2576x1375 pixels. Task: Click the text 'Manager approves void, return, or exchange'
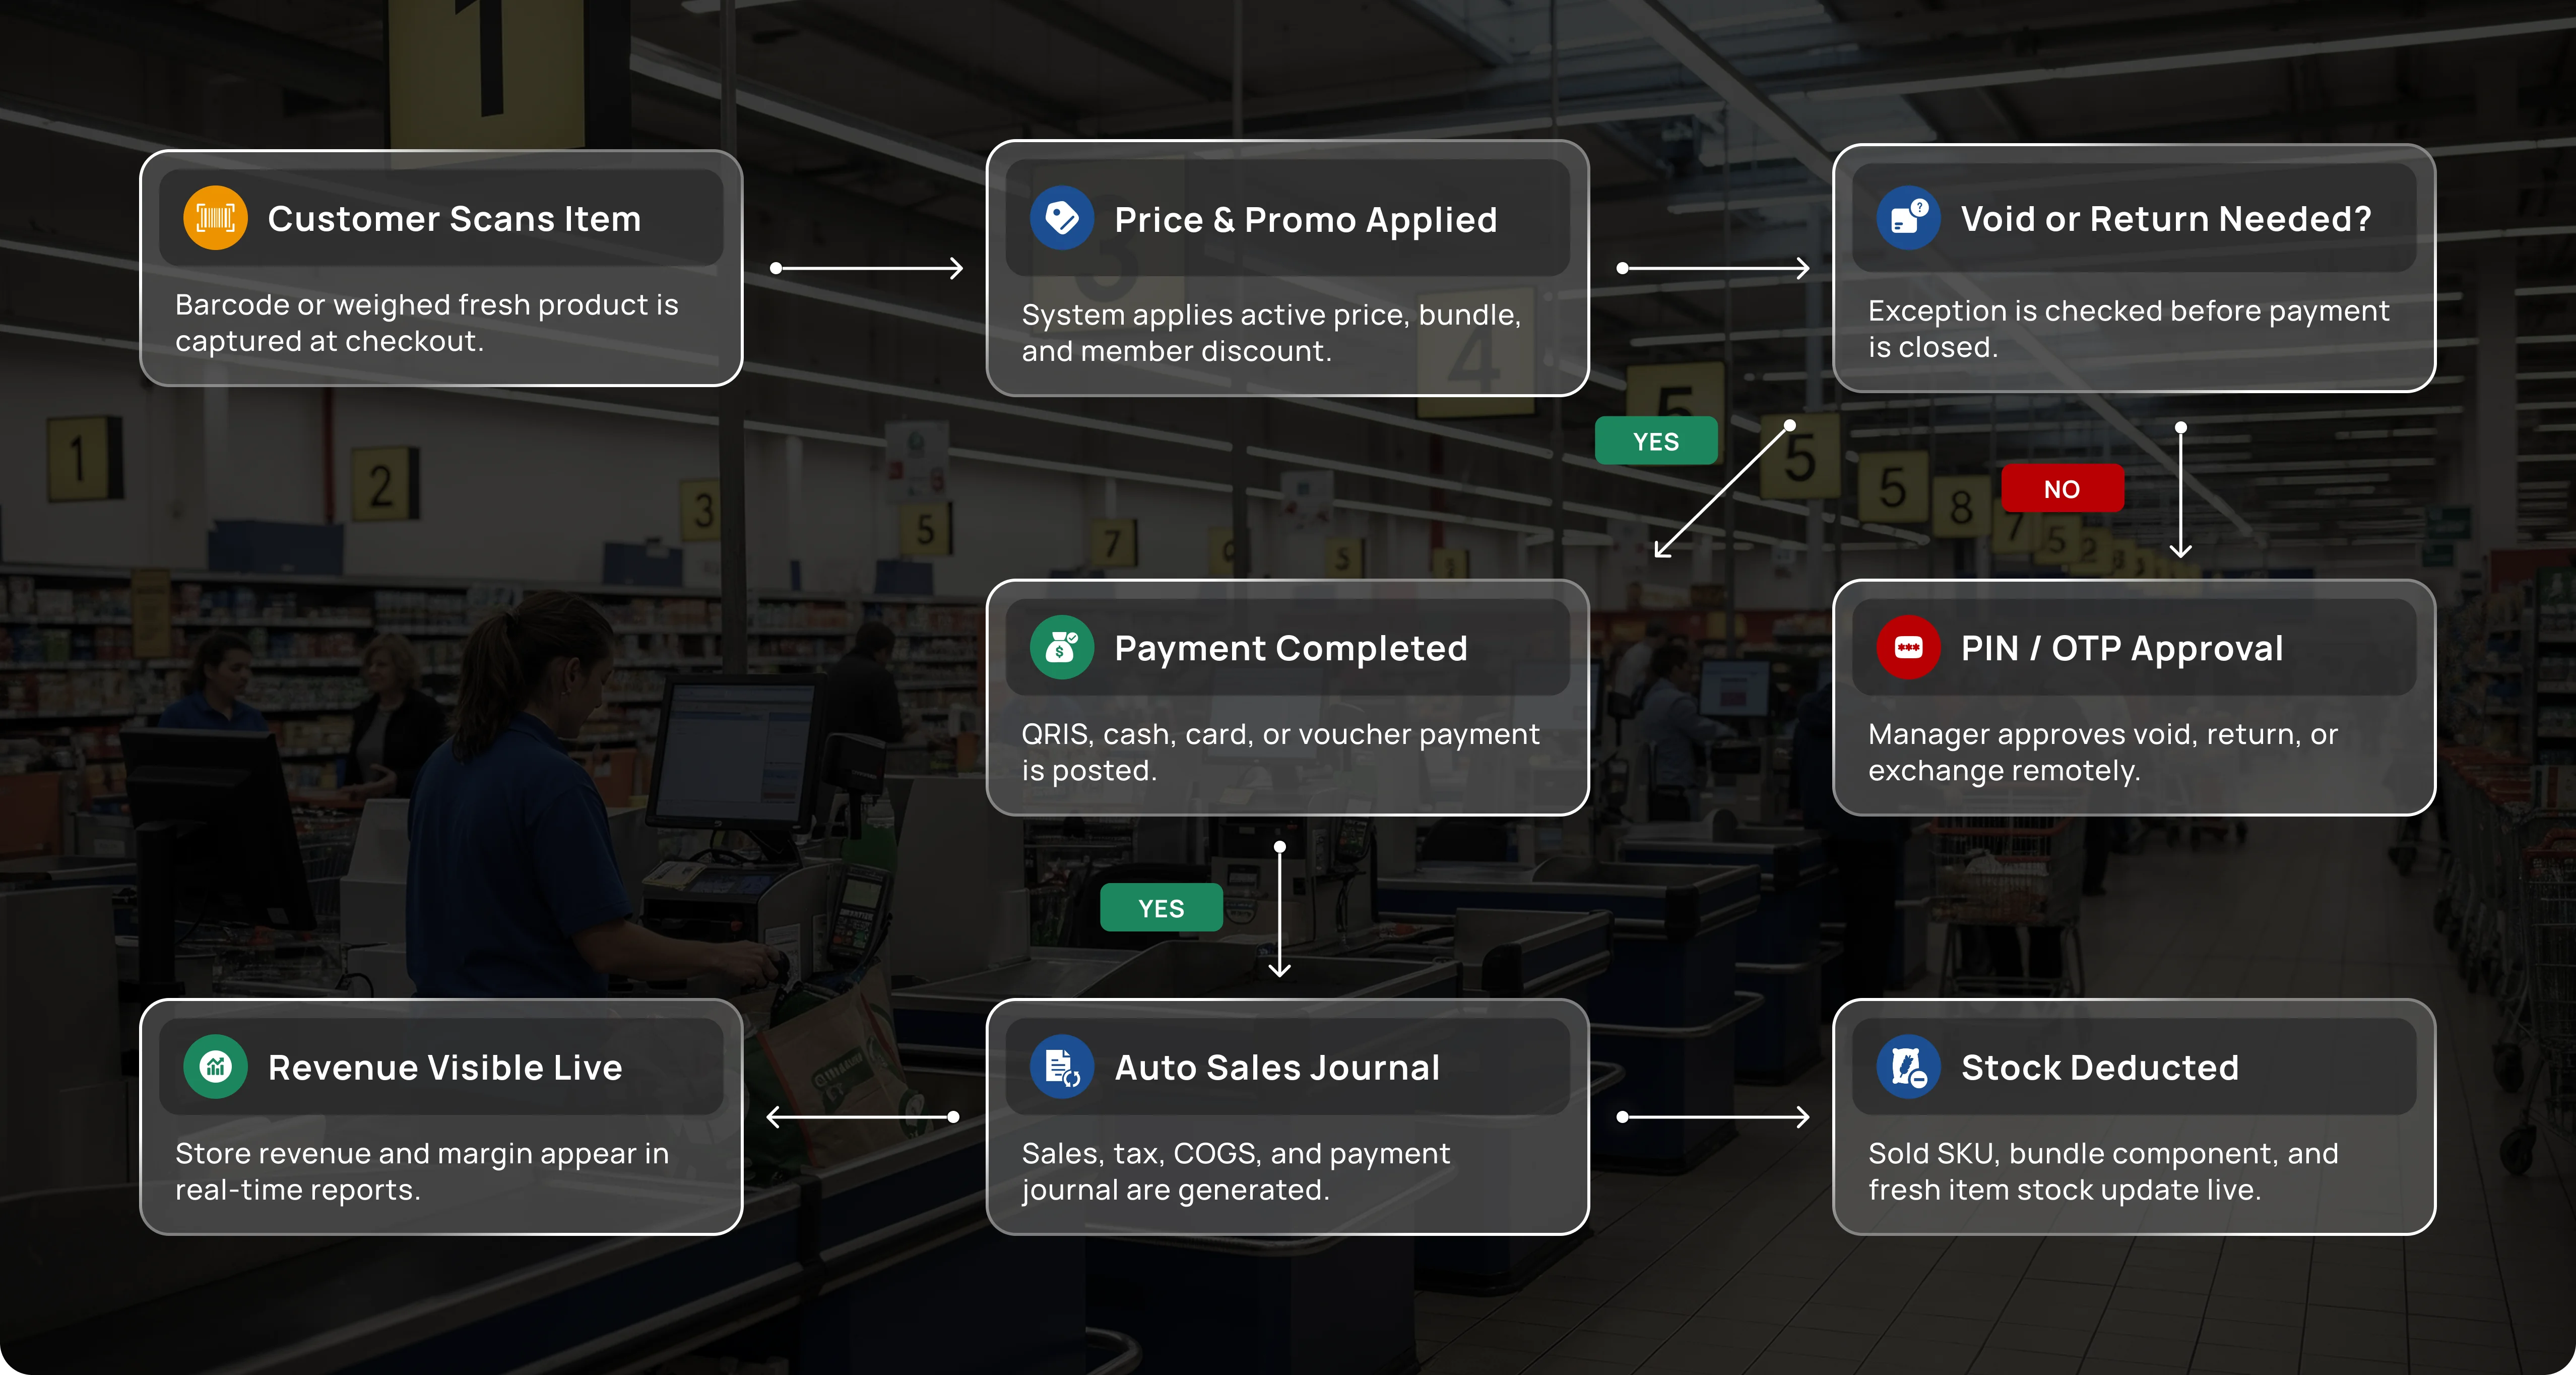coord(2103,752)
